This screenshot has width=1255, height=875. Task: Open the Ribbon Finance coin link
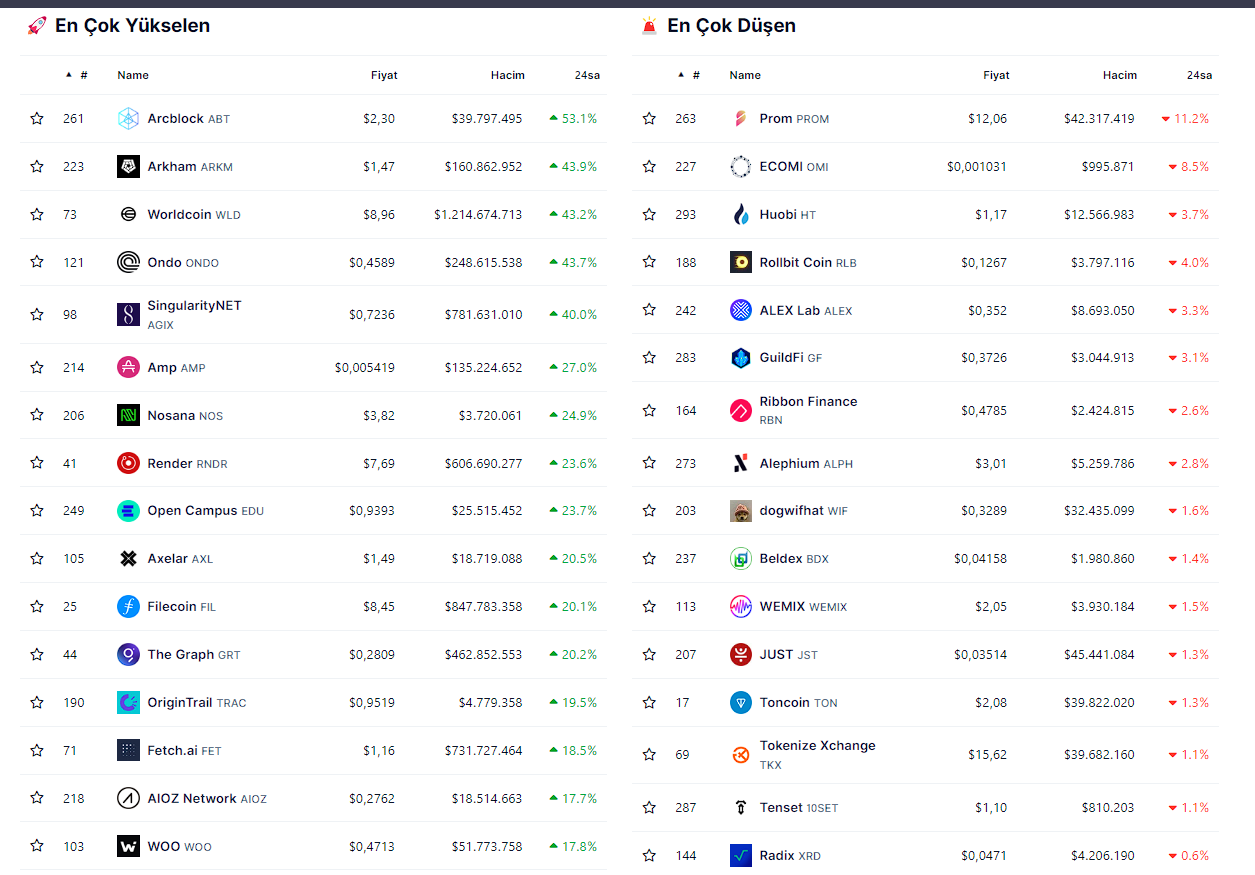point(808,402)
